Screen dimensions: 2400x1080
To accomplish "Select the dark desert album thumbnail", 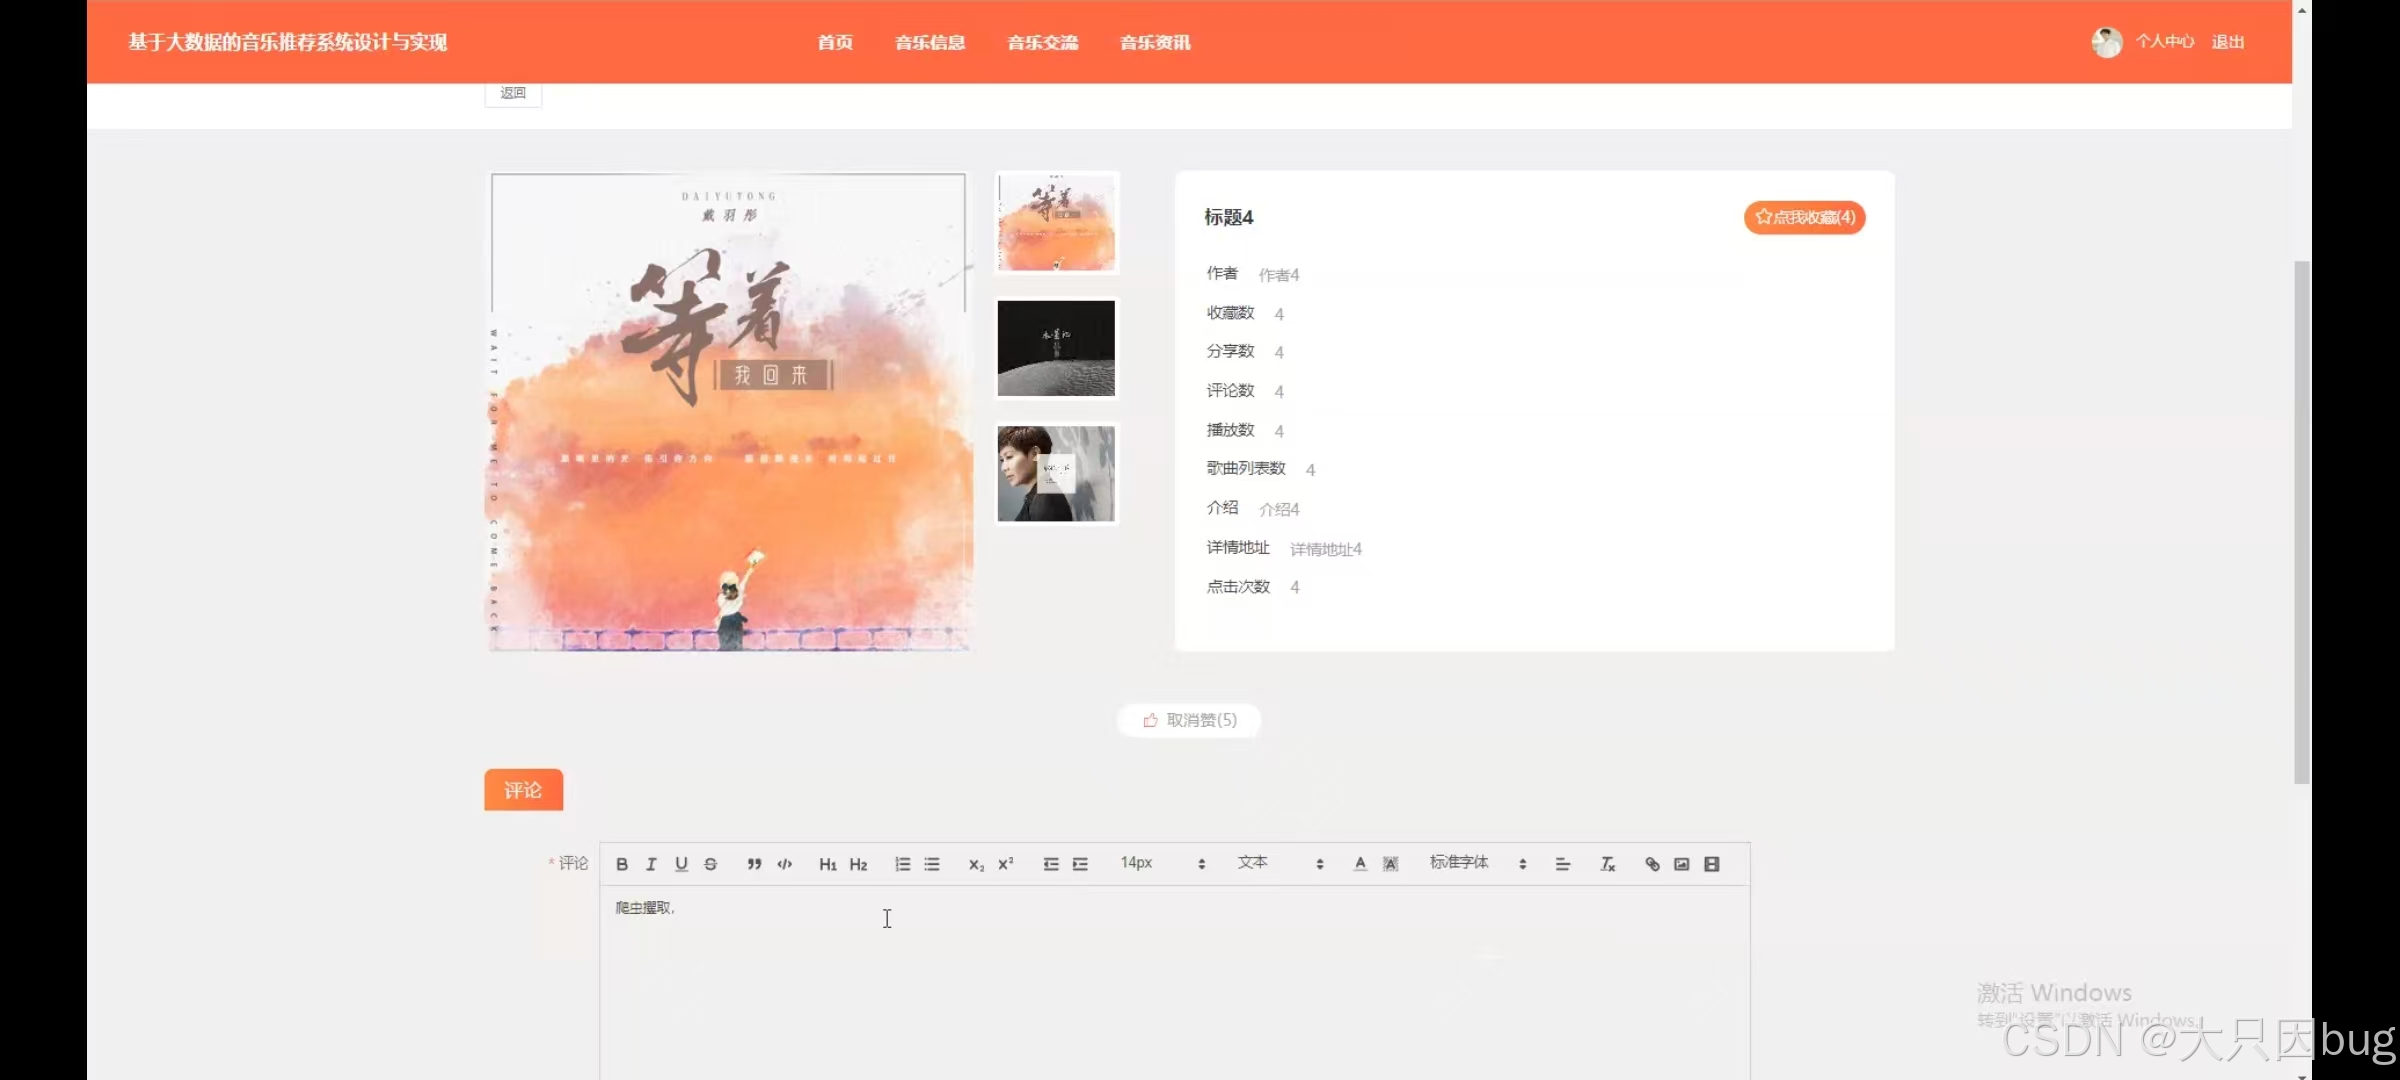I will (x=1056, y=348).
